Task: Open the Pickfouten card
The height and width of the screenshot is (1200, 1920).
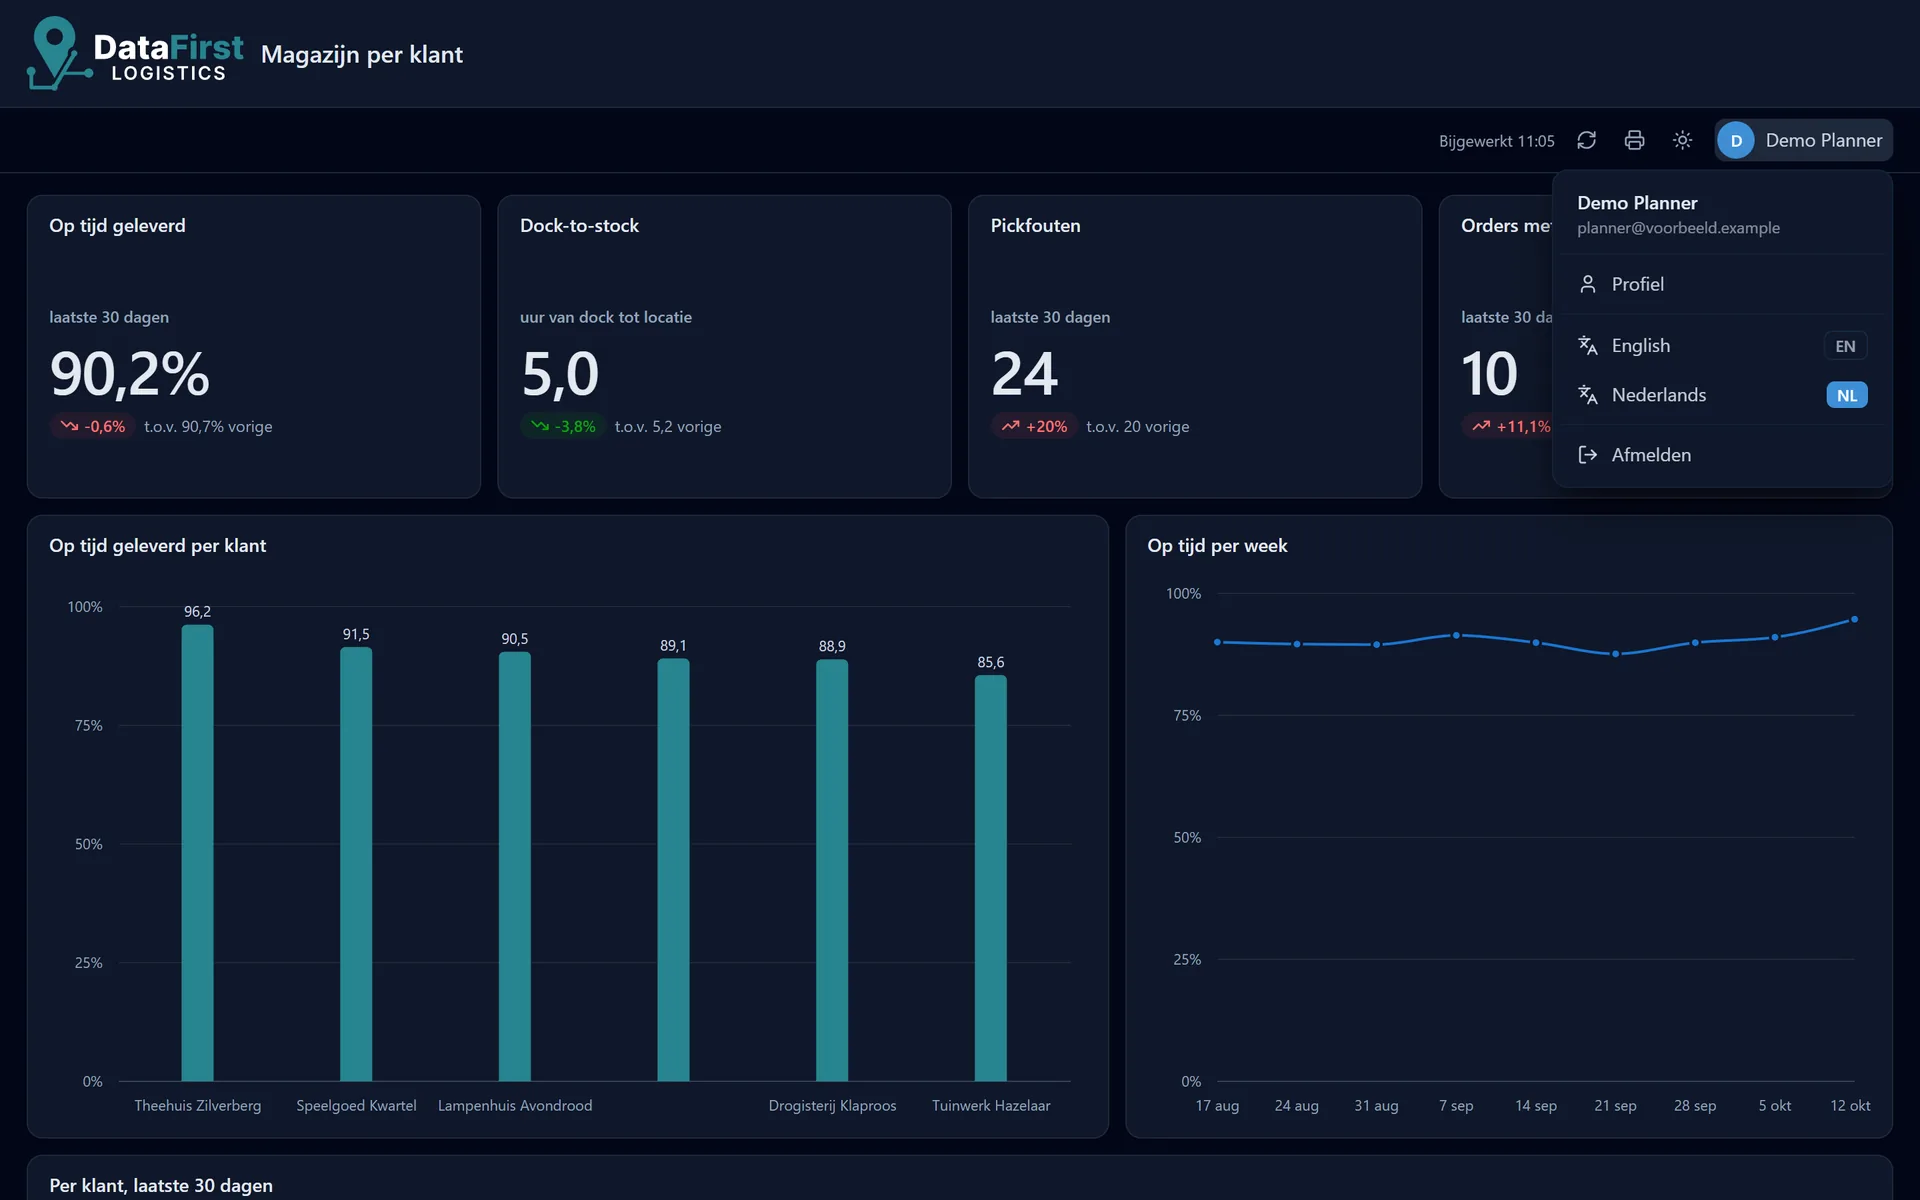Action: click(x=1195, y=346)
